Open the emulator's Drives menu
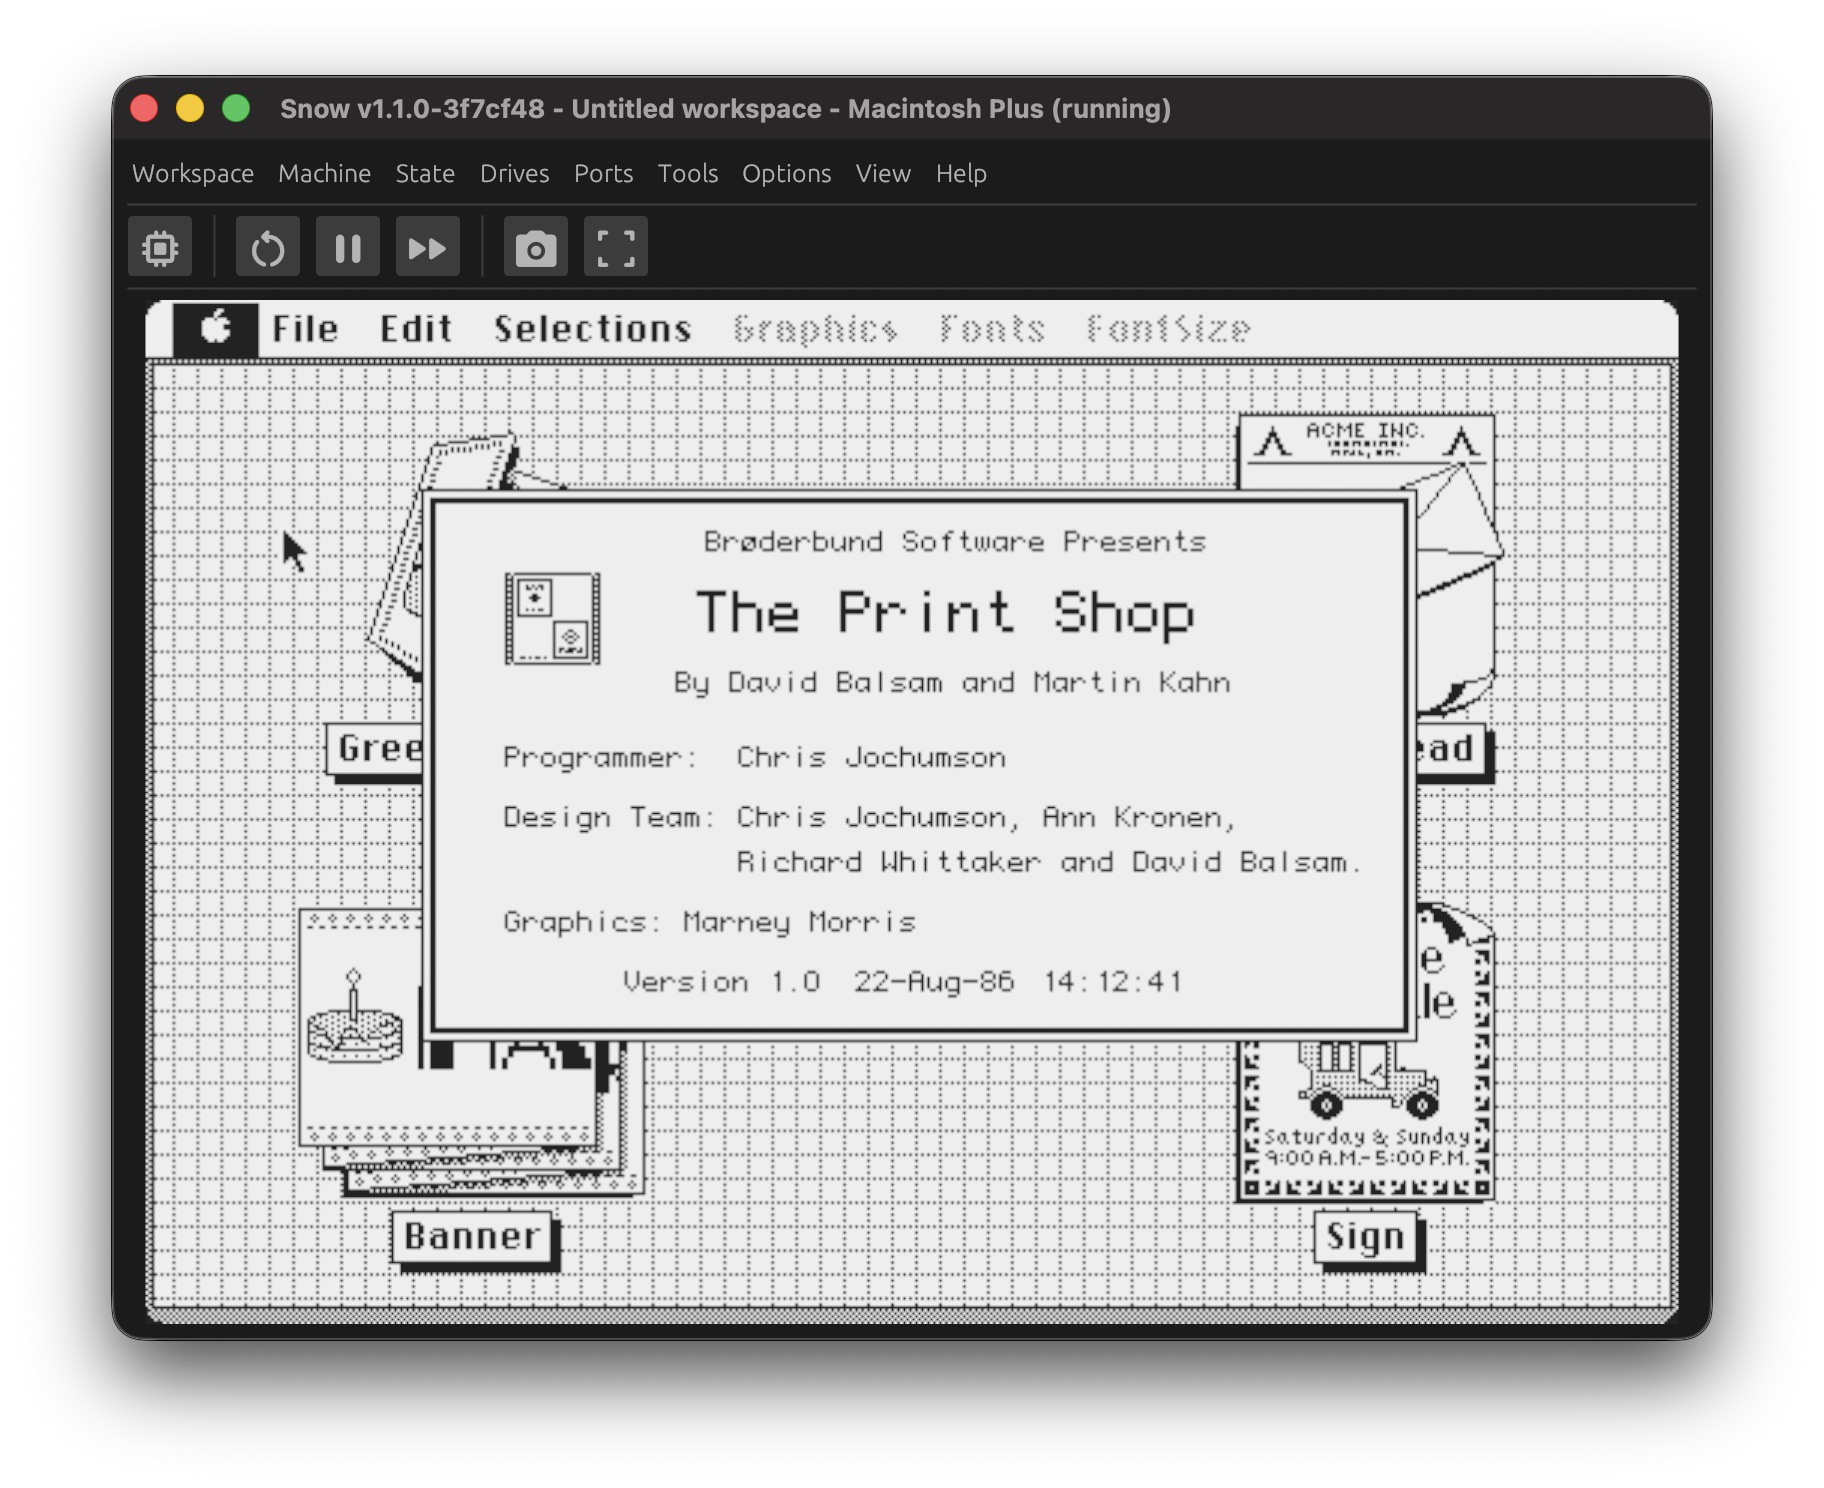This screenshot has width=1824, height=1488. click(514, 173)
